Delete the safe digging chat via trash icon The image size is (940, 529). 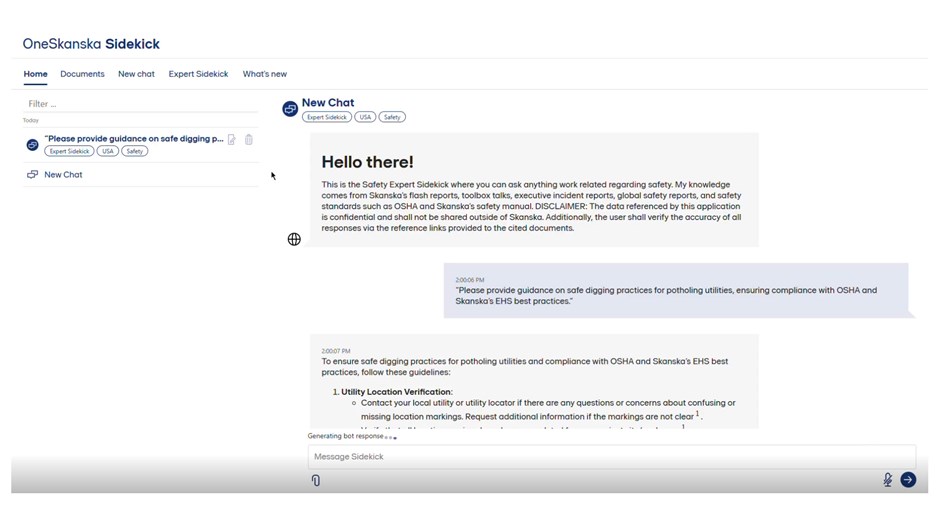point(249,140)
